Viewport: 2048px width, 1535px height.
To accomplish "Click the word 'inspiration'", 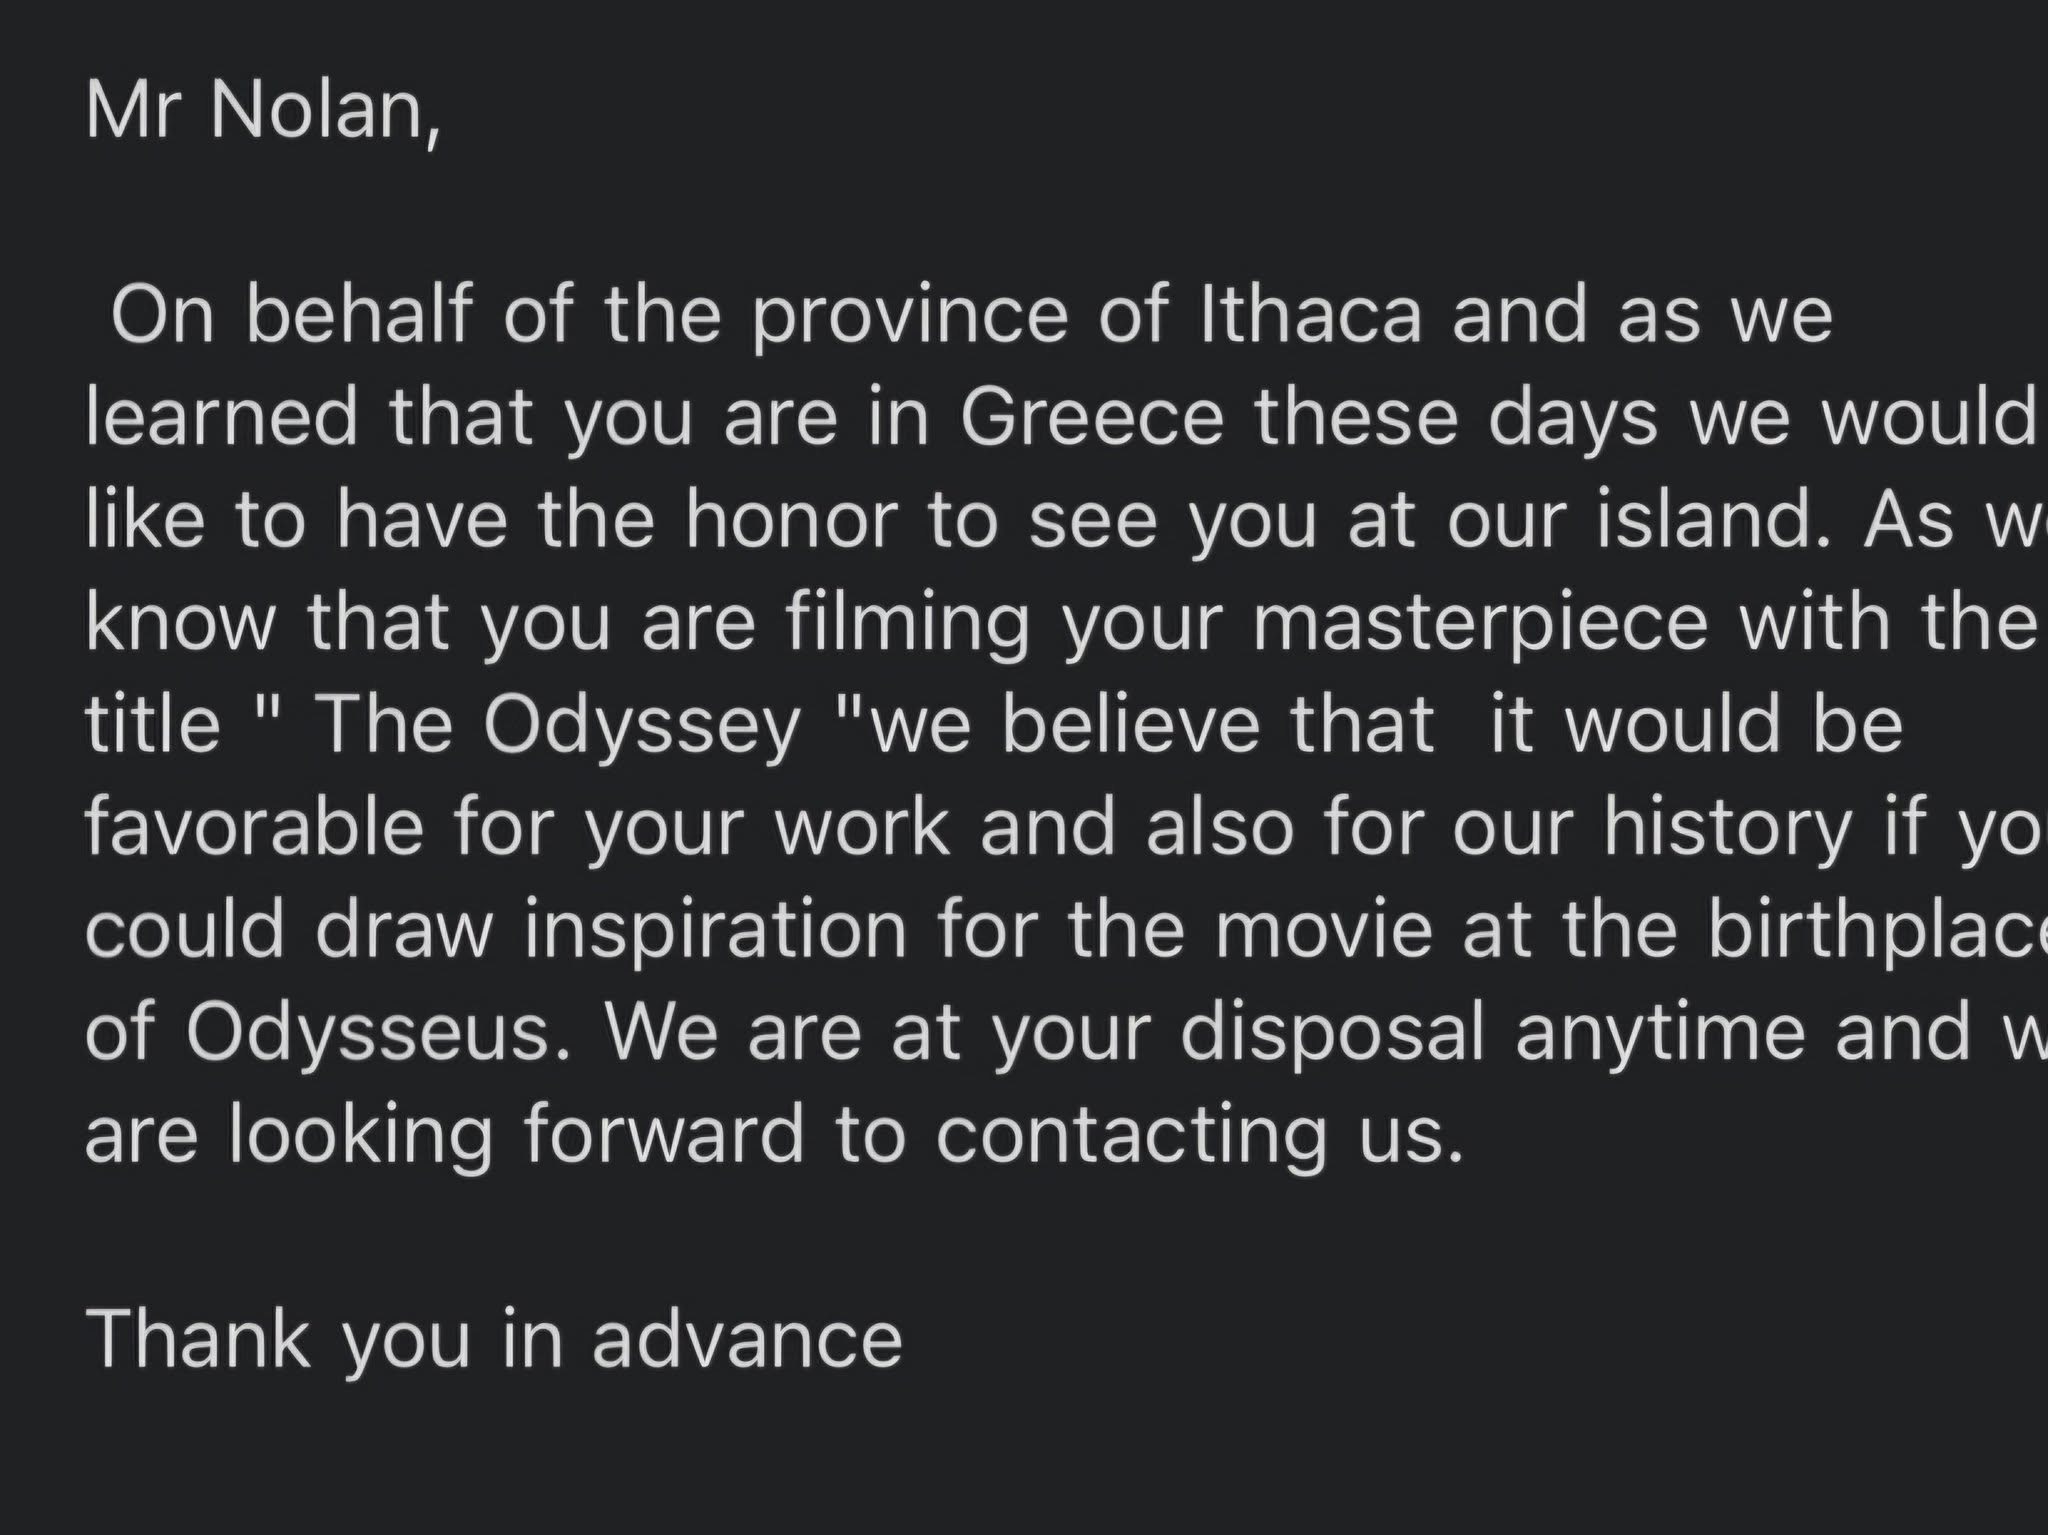I will point(715,930).
